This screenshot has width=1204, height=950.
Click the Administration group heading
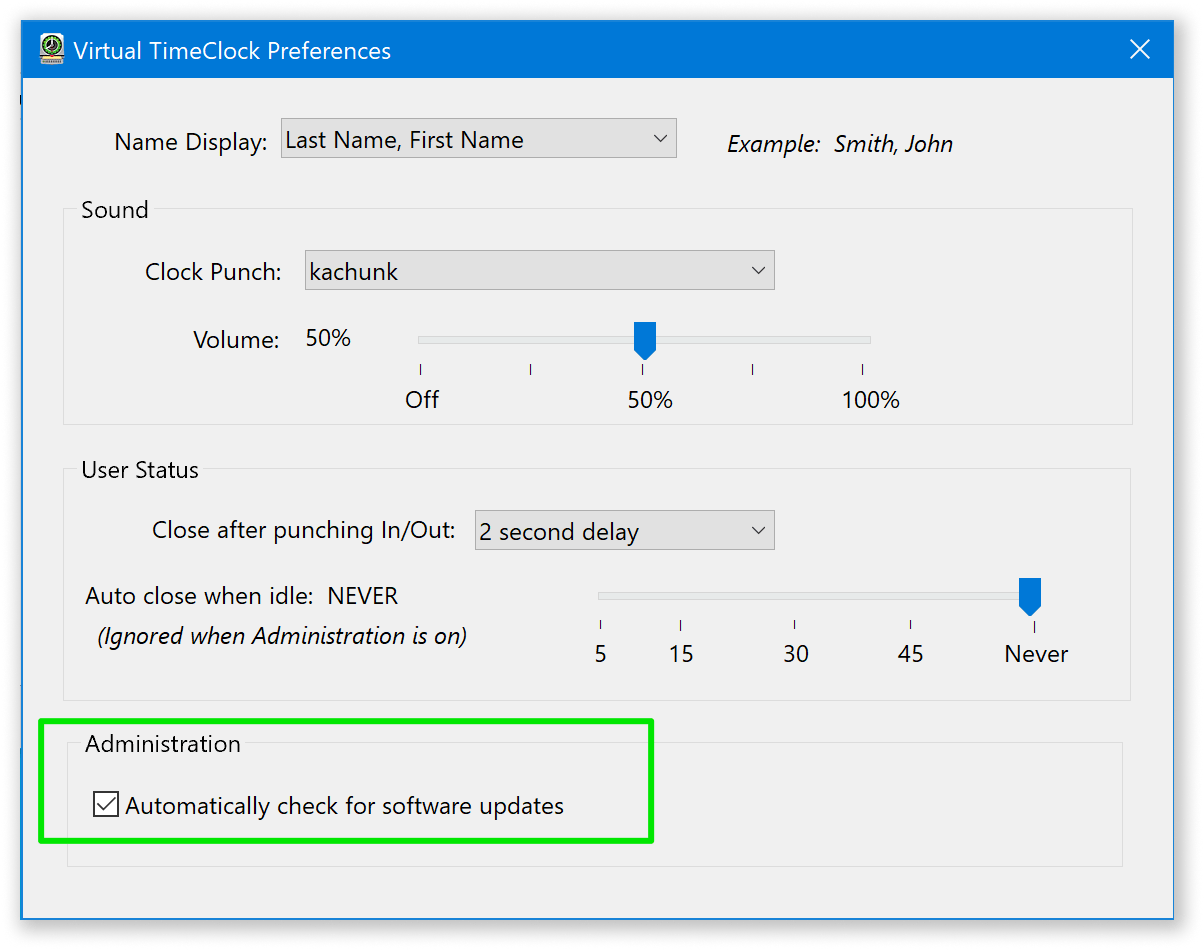pos(163,744)
